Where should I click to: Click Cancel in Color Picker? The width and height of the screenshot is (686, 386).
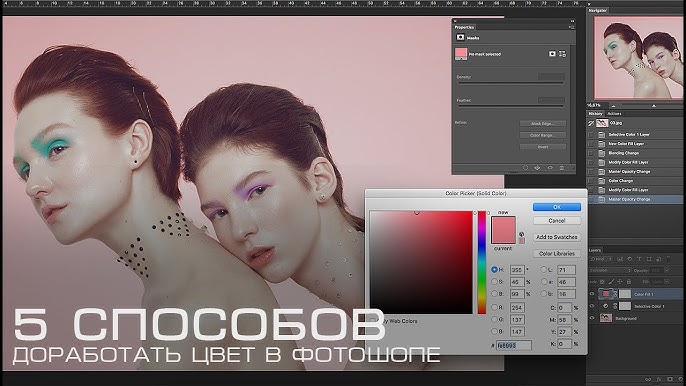coord(556,221)
